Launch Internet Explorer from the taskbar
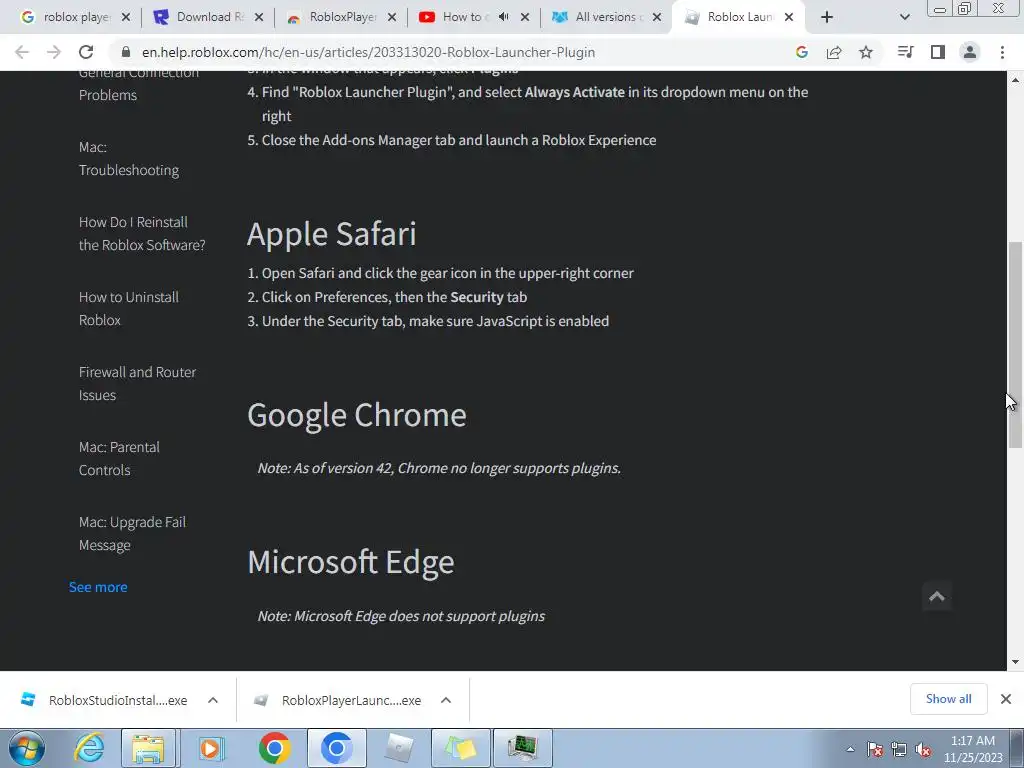The image size is (1024, 768). 89,748
